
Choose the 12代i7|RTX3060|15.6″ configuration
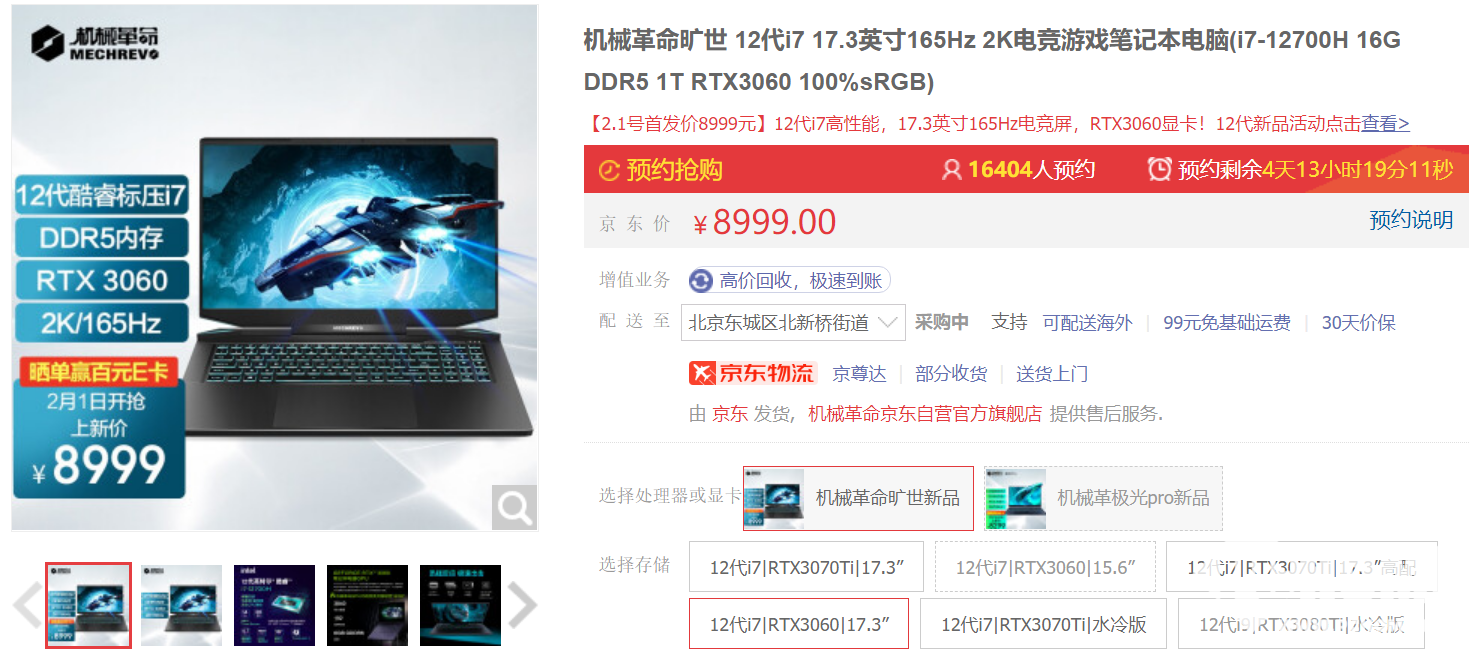point(1045,567)
